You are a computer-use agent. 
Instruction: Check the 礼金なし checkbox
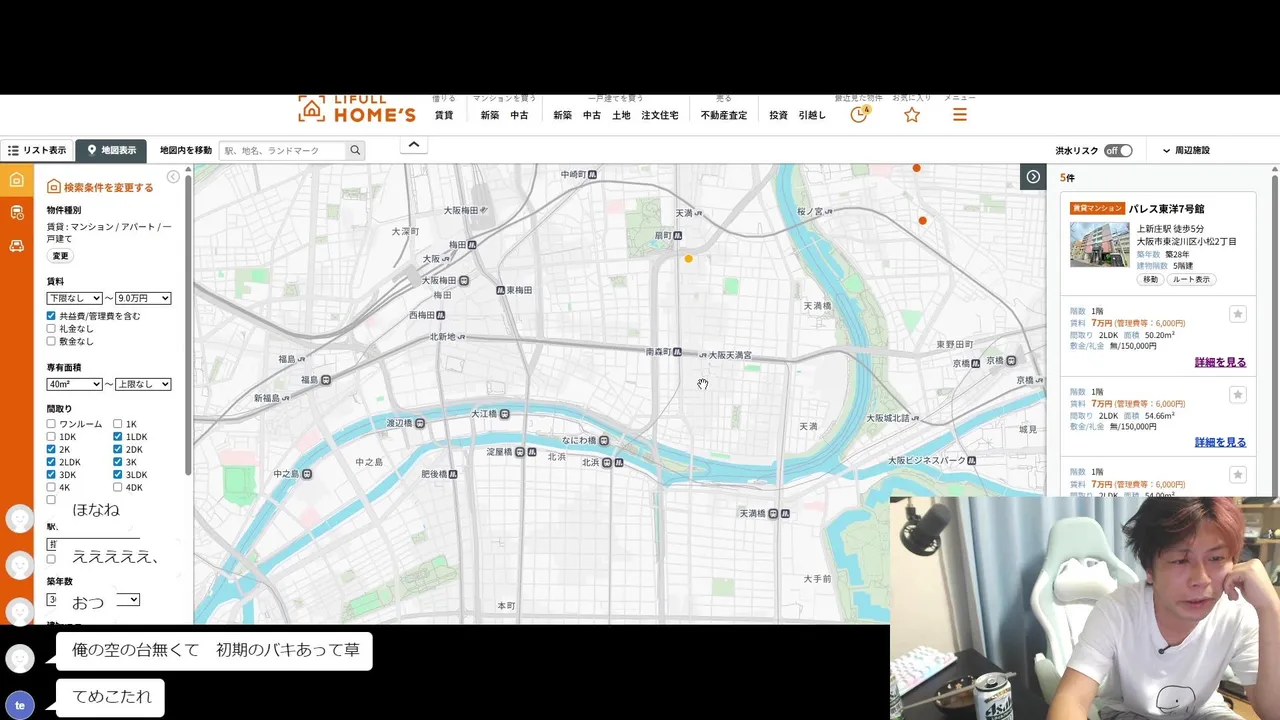coord(51,329)
